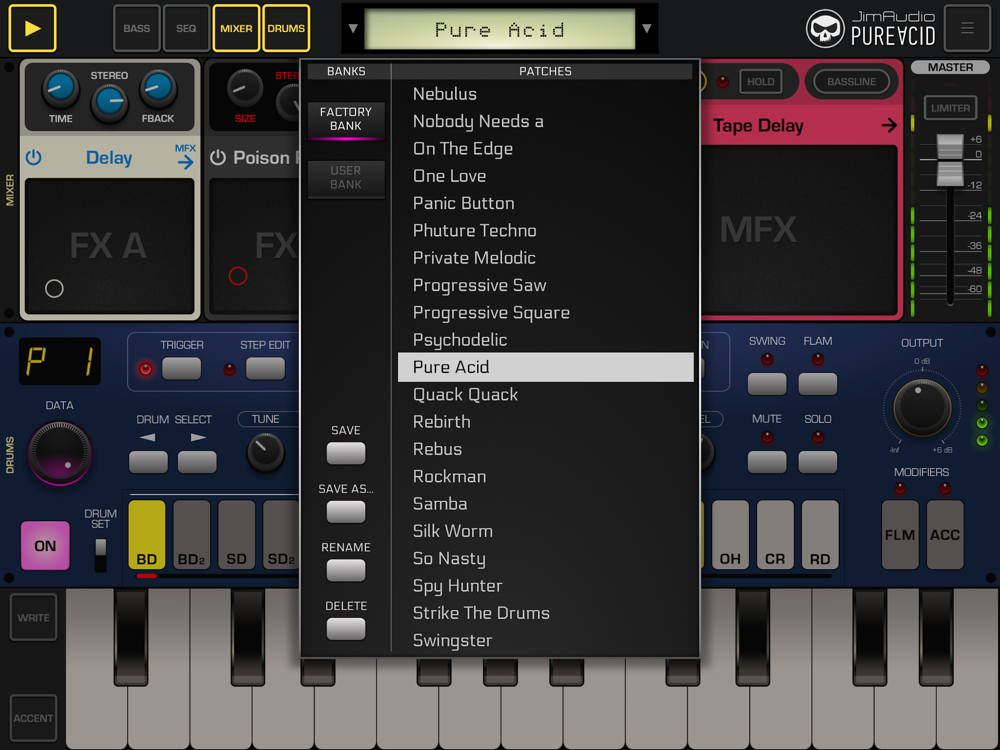This screenshot has width=1000, height=750.
Task: Toggle the pink drums ON button
Action: tap(45, 545)
